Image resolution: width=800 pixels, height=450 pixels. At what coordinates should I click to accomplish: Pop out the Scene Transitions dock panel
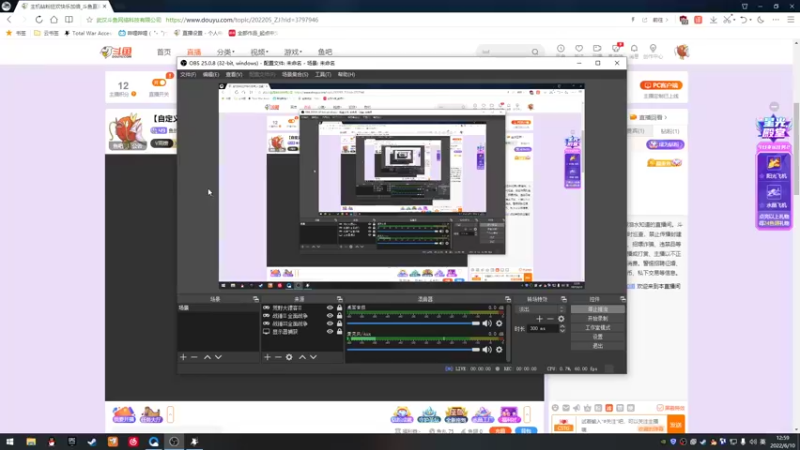[564, 299]
